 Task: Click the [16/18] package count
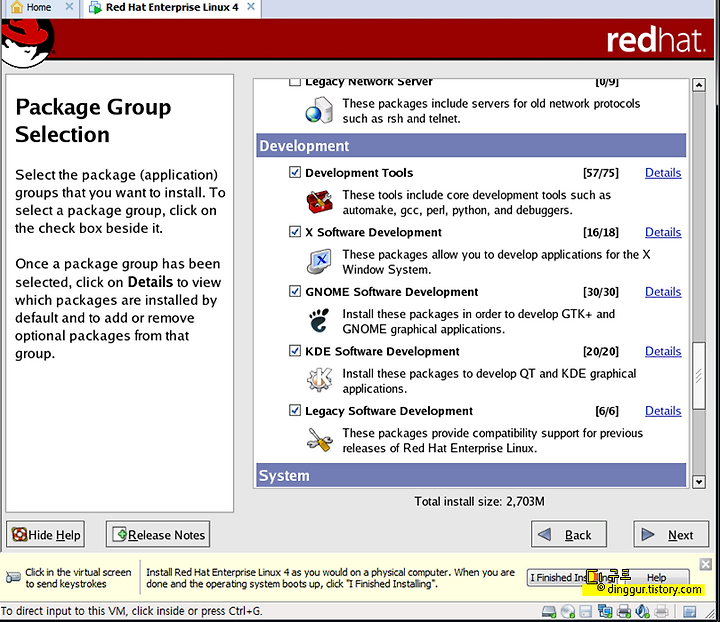tap(601, 232)
